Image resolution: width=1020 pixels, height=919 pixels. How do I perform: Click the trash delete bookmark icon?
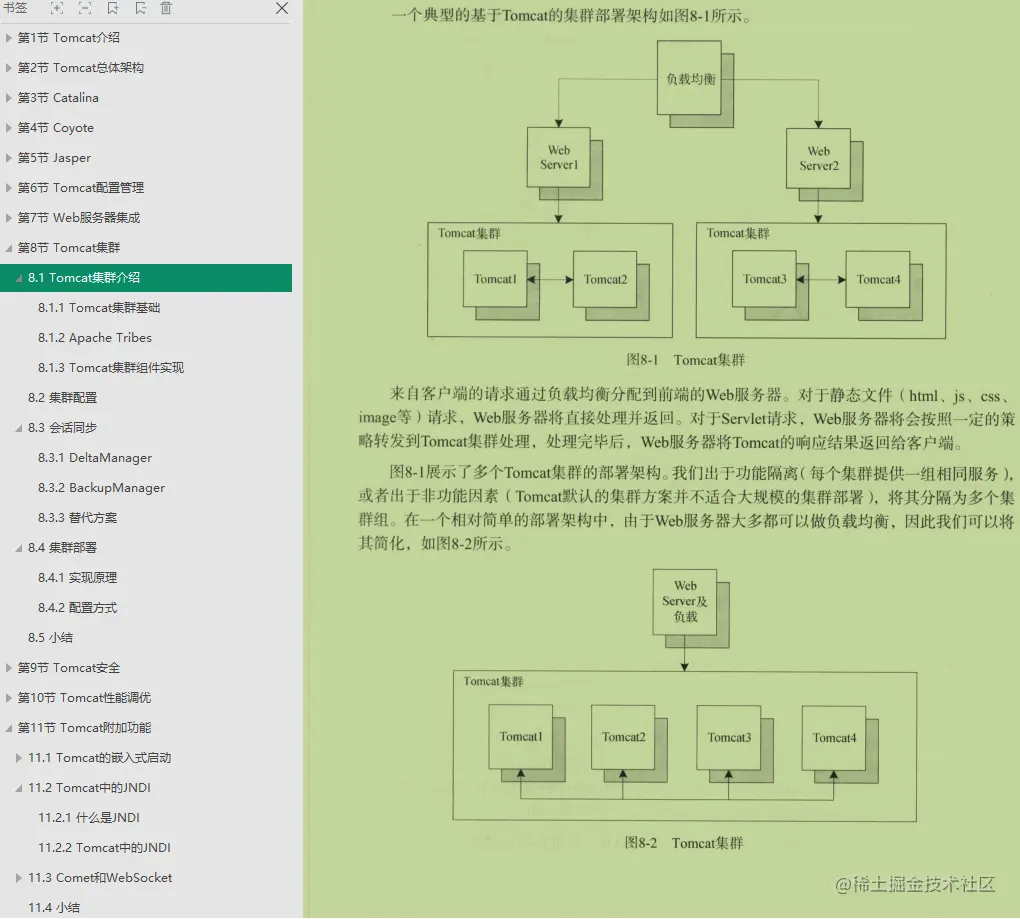[167, 8]
